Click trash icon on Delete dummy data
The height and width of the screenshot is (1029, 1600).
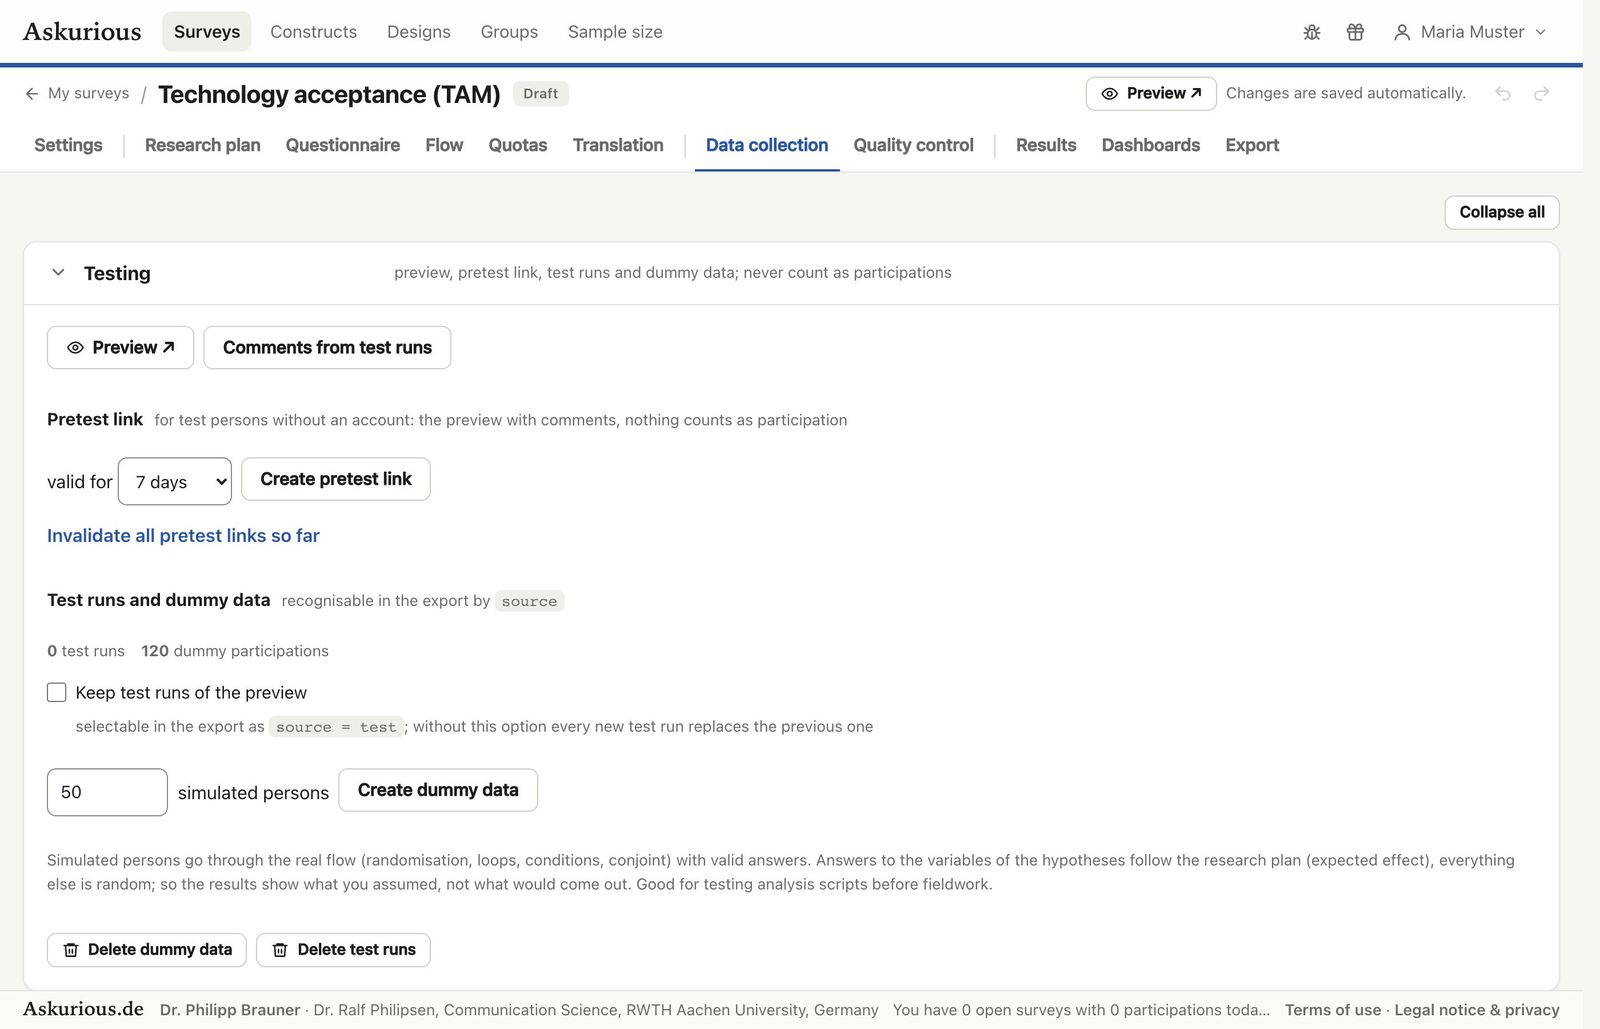point(71,950)
